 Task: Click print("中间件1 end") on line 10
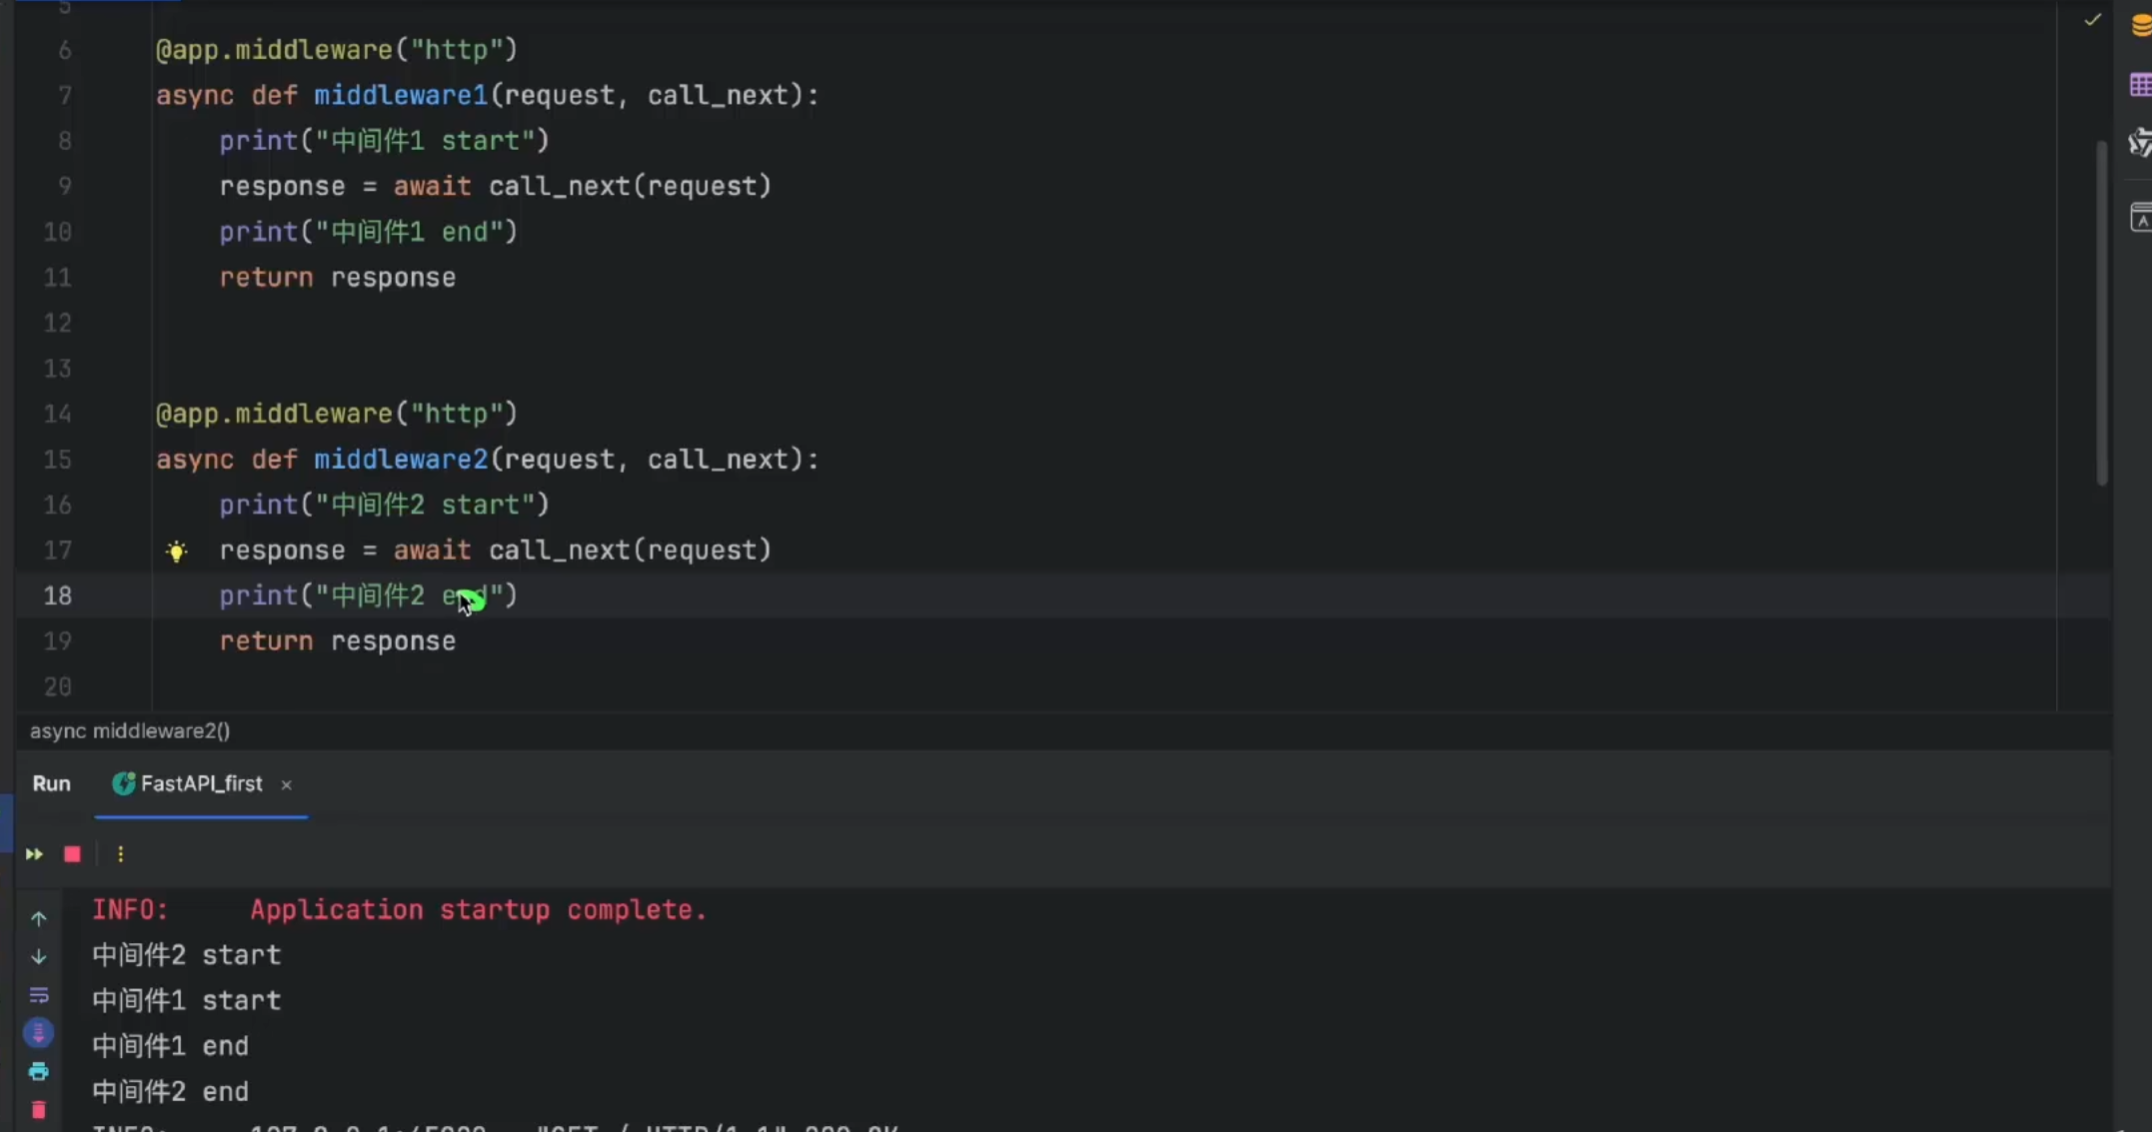click(x=368, y=232)
